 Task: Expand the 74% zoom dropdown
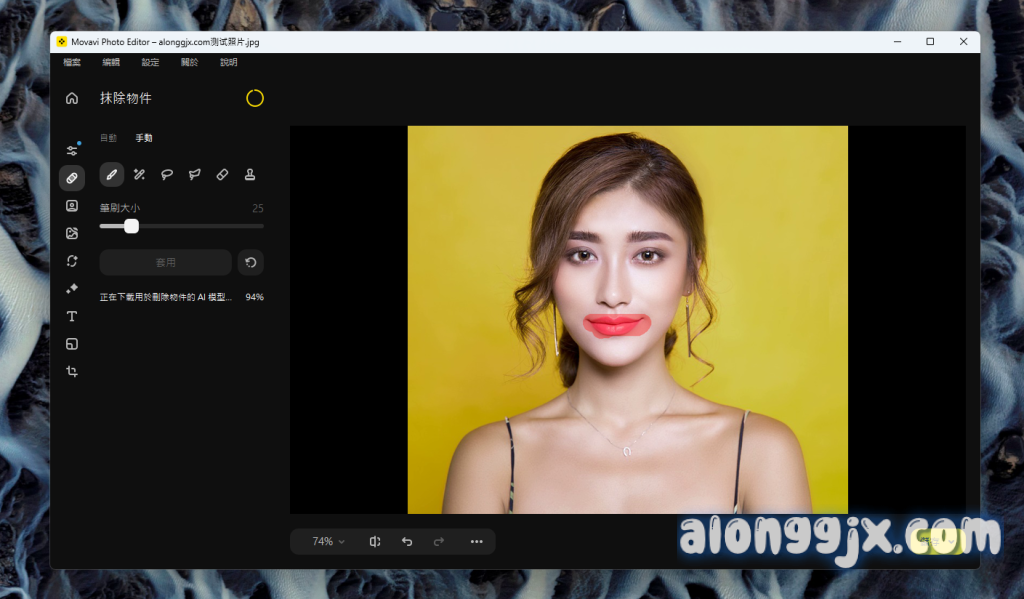pyautogui.click(x=328, y=541)
